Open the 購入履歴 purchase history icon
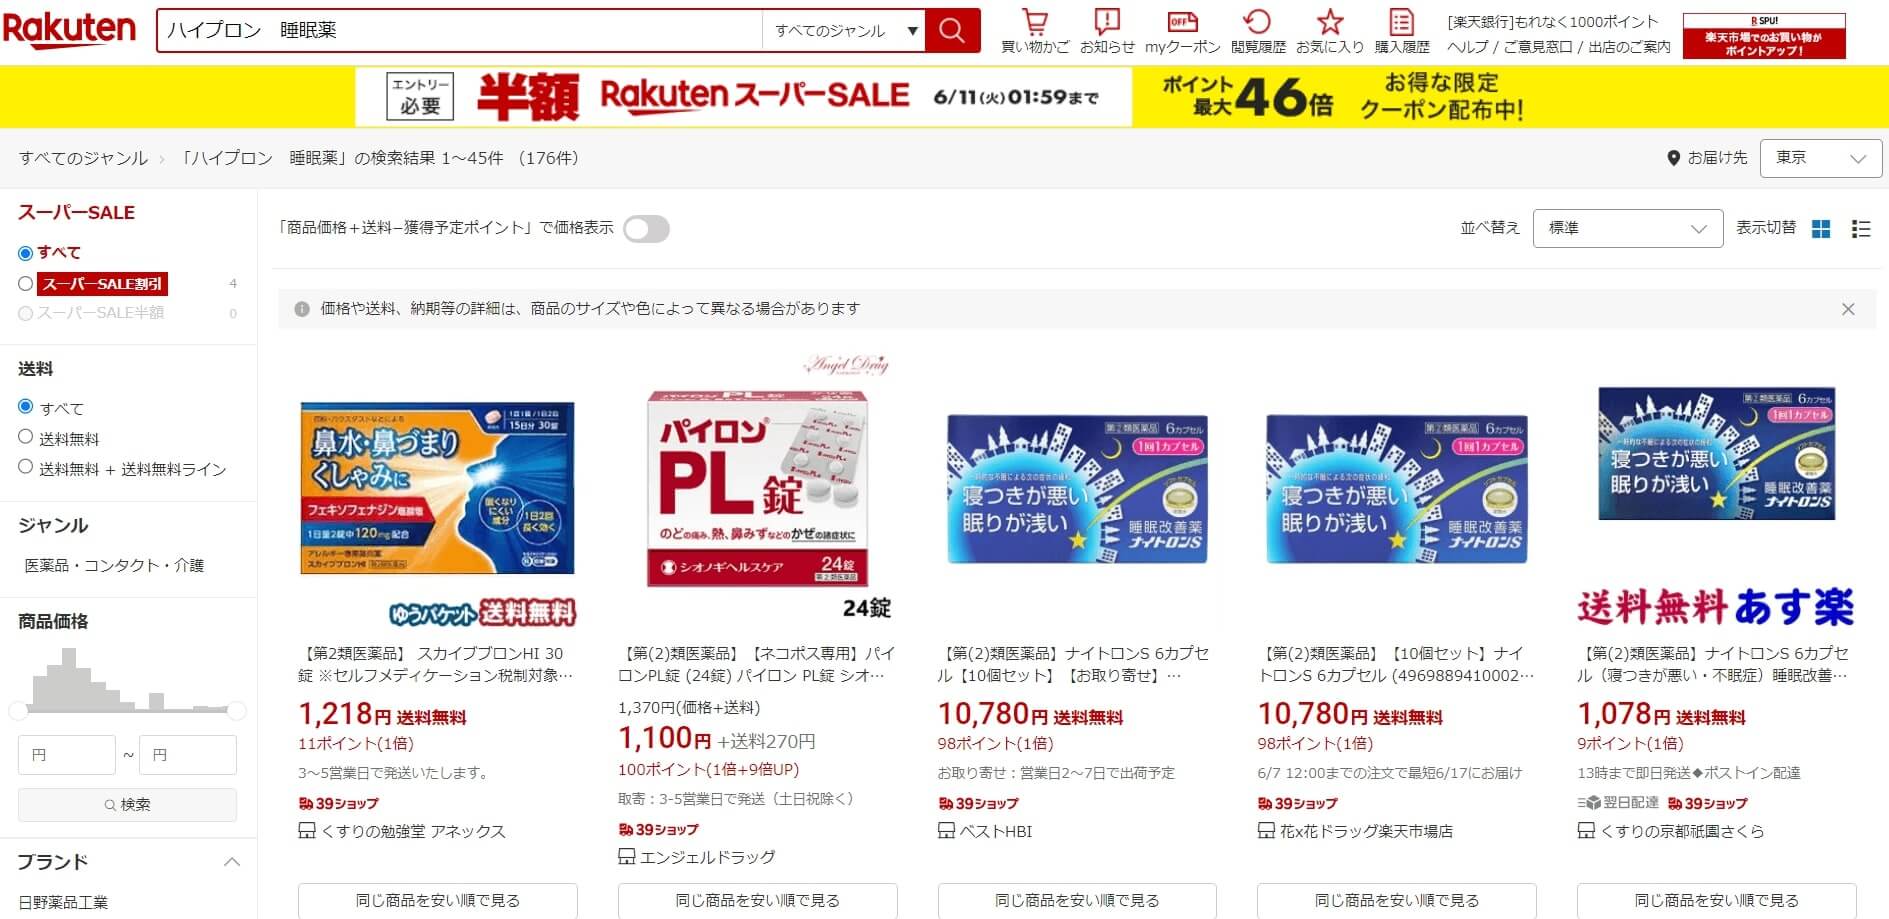 point(1402,31)
